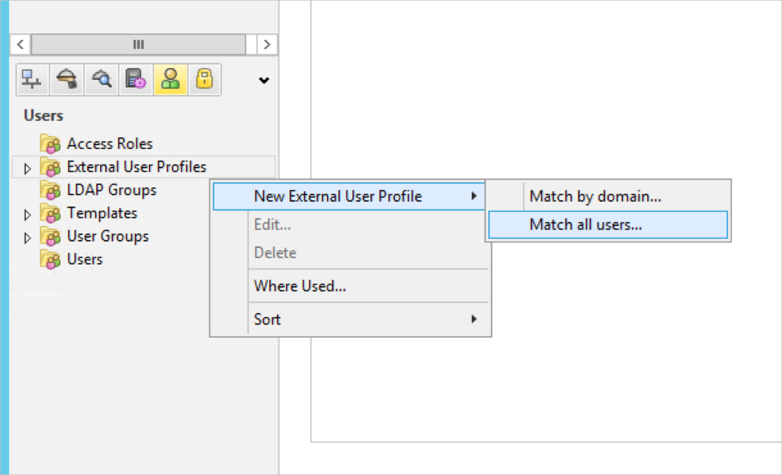Open the toolbar overflow dropdown arrow
The width and height of the screenshot is (782, 475).
[264, 81]
